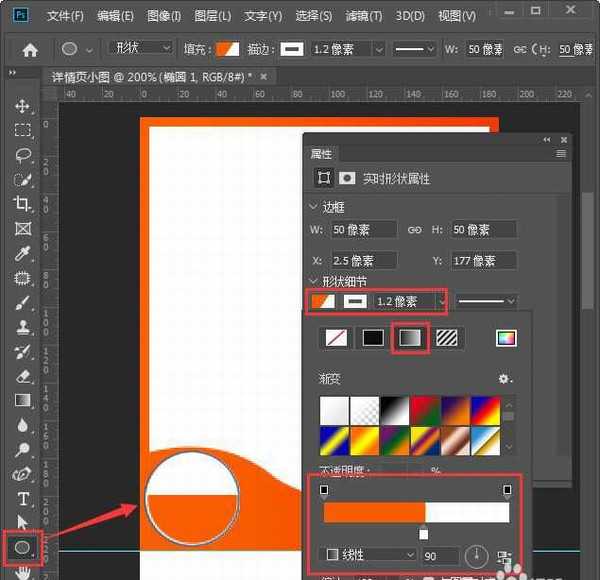Click the gradient angle field showing 90
This screenshot has height=580, width=600.
(x=441, y=554)
